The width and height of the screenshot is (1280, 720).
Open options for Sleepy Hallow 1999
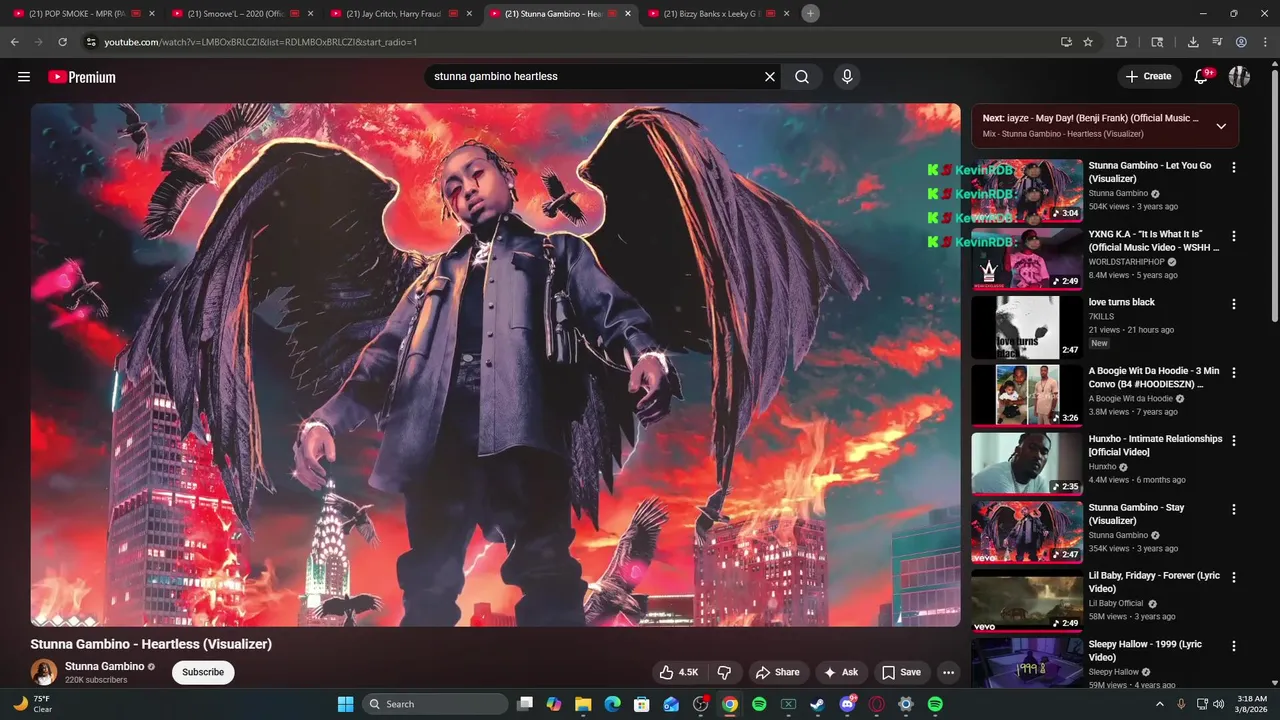pyautogui.click(x=1233, y=646)
